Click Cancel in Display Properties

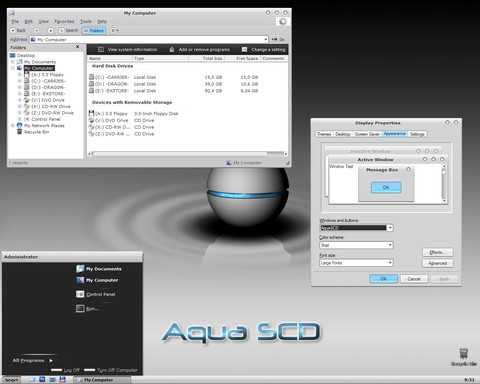pyautogui.click(x=414, y=279)
